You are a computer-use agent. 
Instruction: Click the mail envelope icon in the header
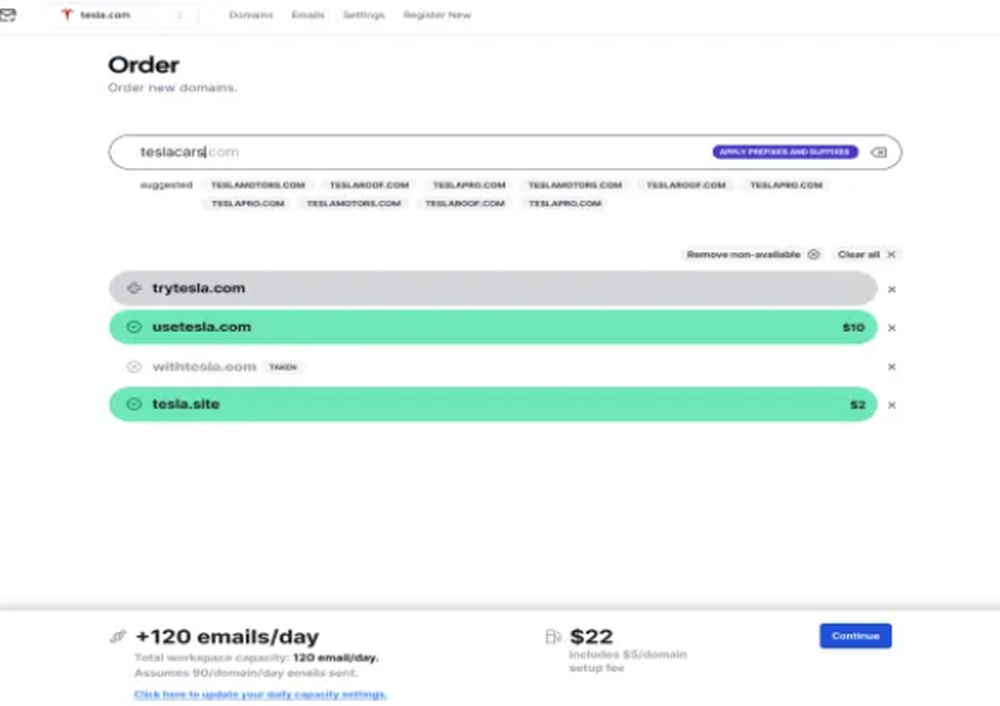coord(8,15)
